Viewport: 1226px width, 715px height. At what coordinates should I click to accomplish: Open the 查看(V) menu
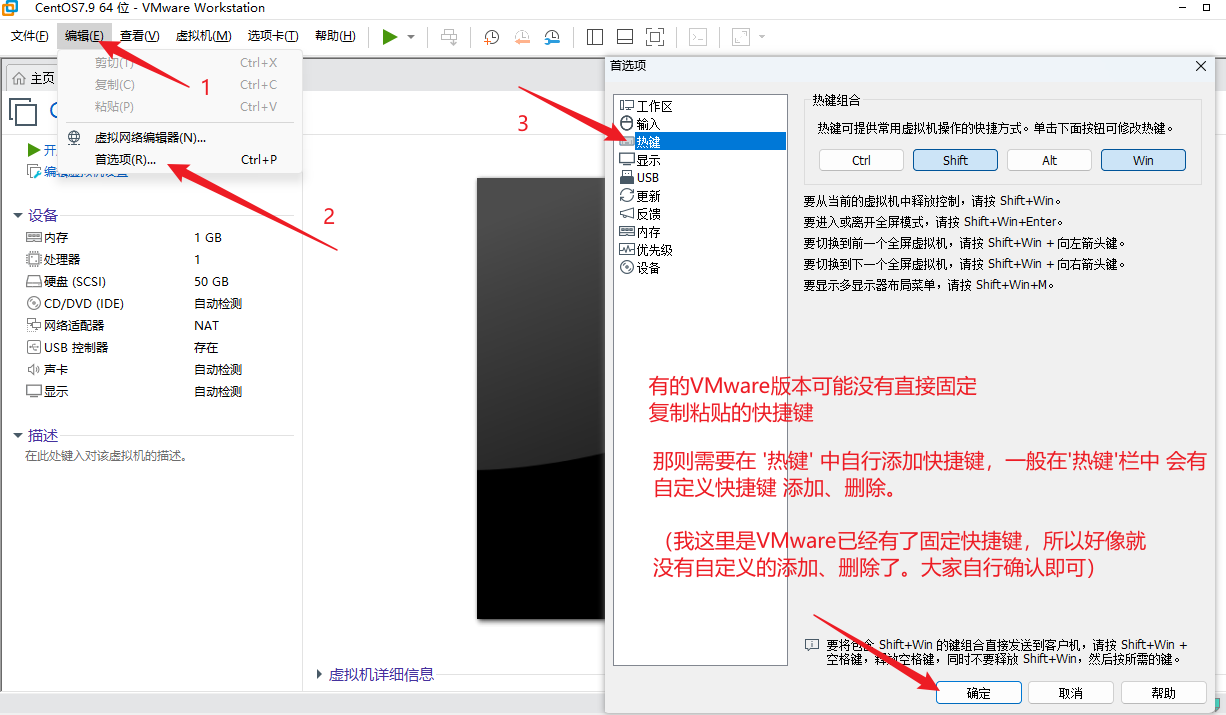pos(139,36)
